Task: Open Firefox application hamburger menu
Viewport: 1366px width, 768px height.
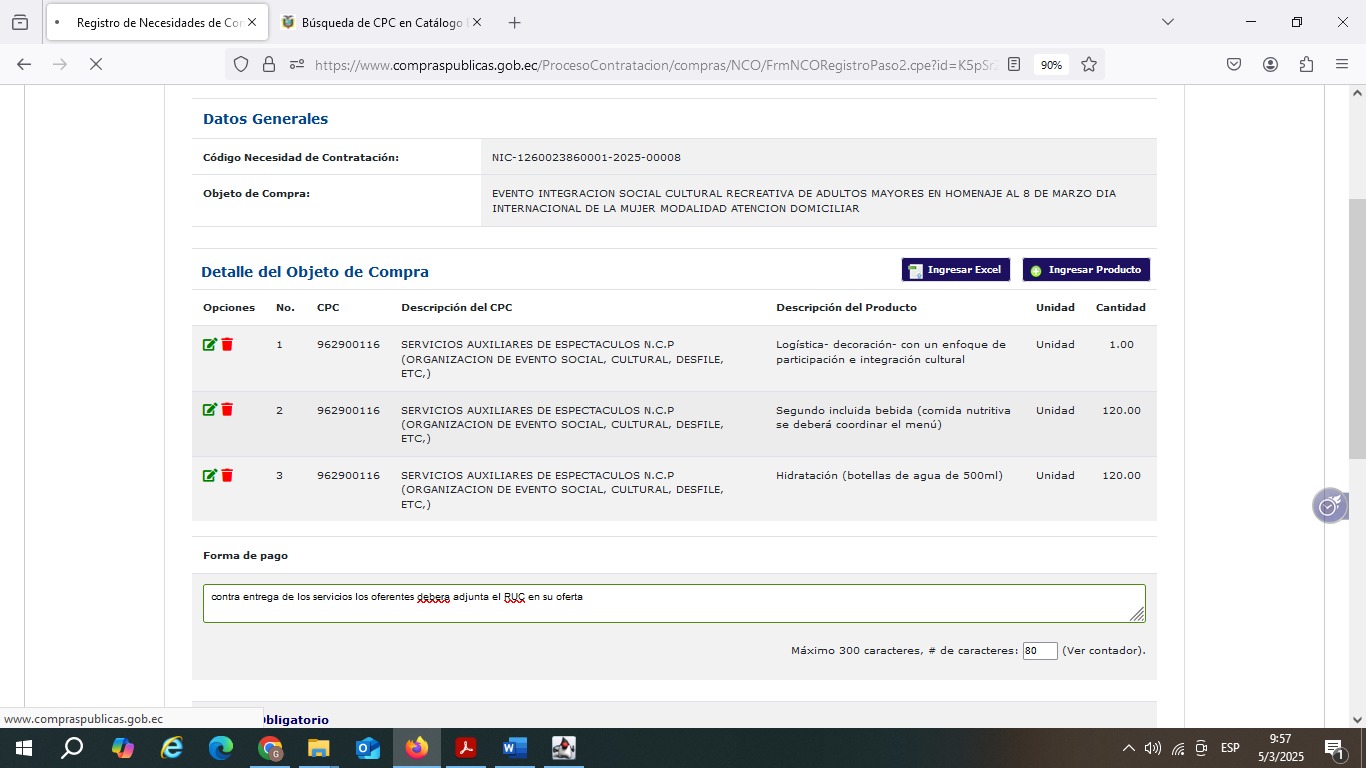Action: (x=1342, y=64)
